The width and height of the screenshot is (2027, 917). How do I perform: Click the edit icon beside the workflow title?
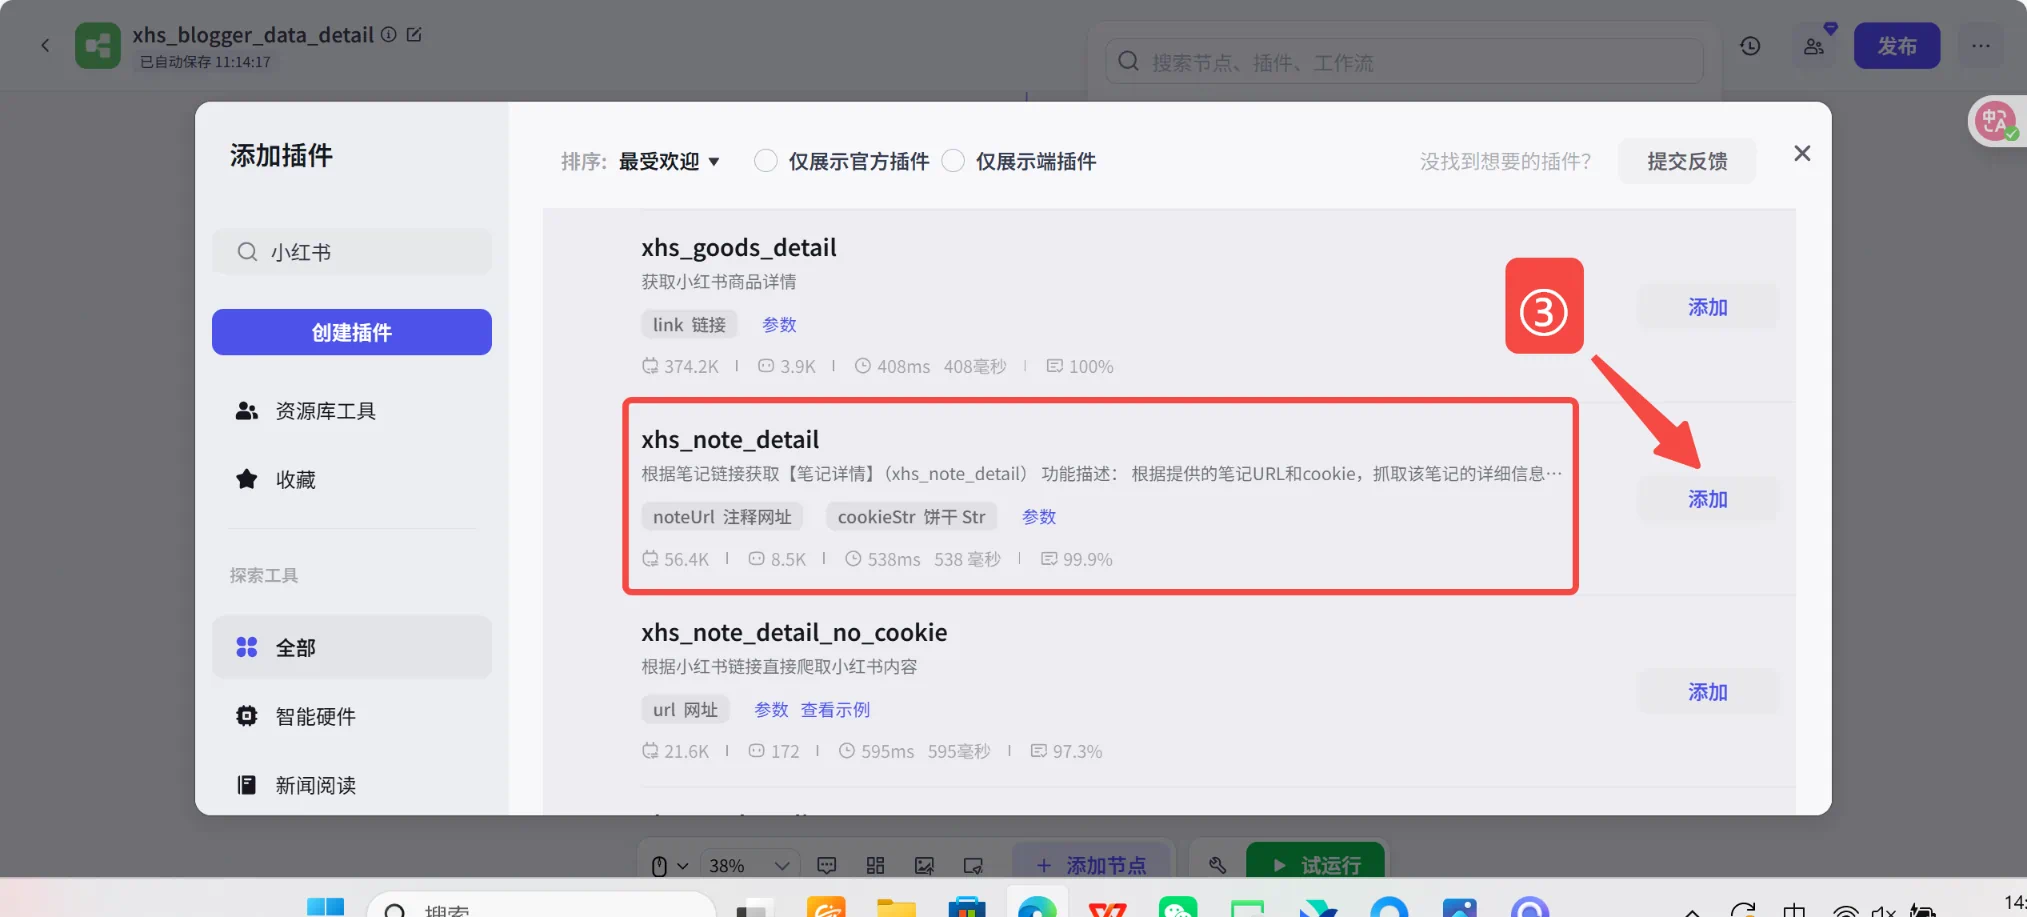coord(414,34)
